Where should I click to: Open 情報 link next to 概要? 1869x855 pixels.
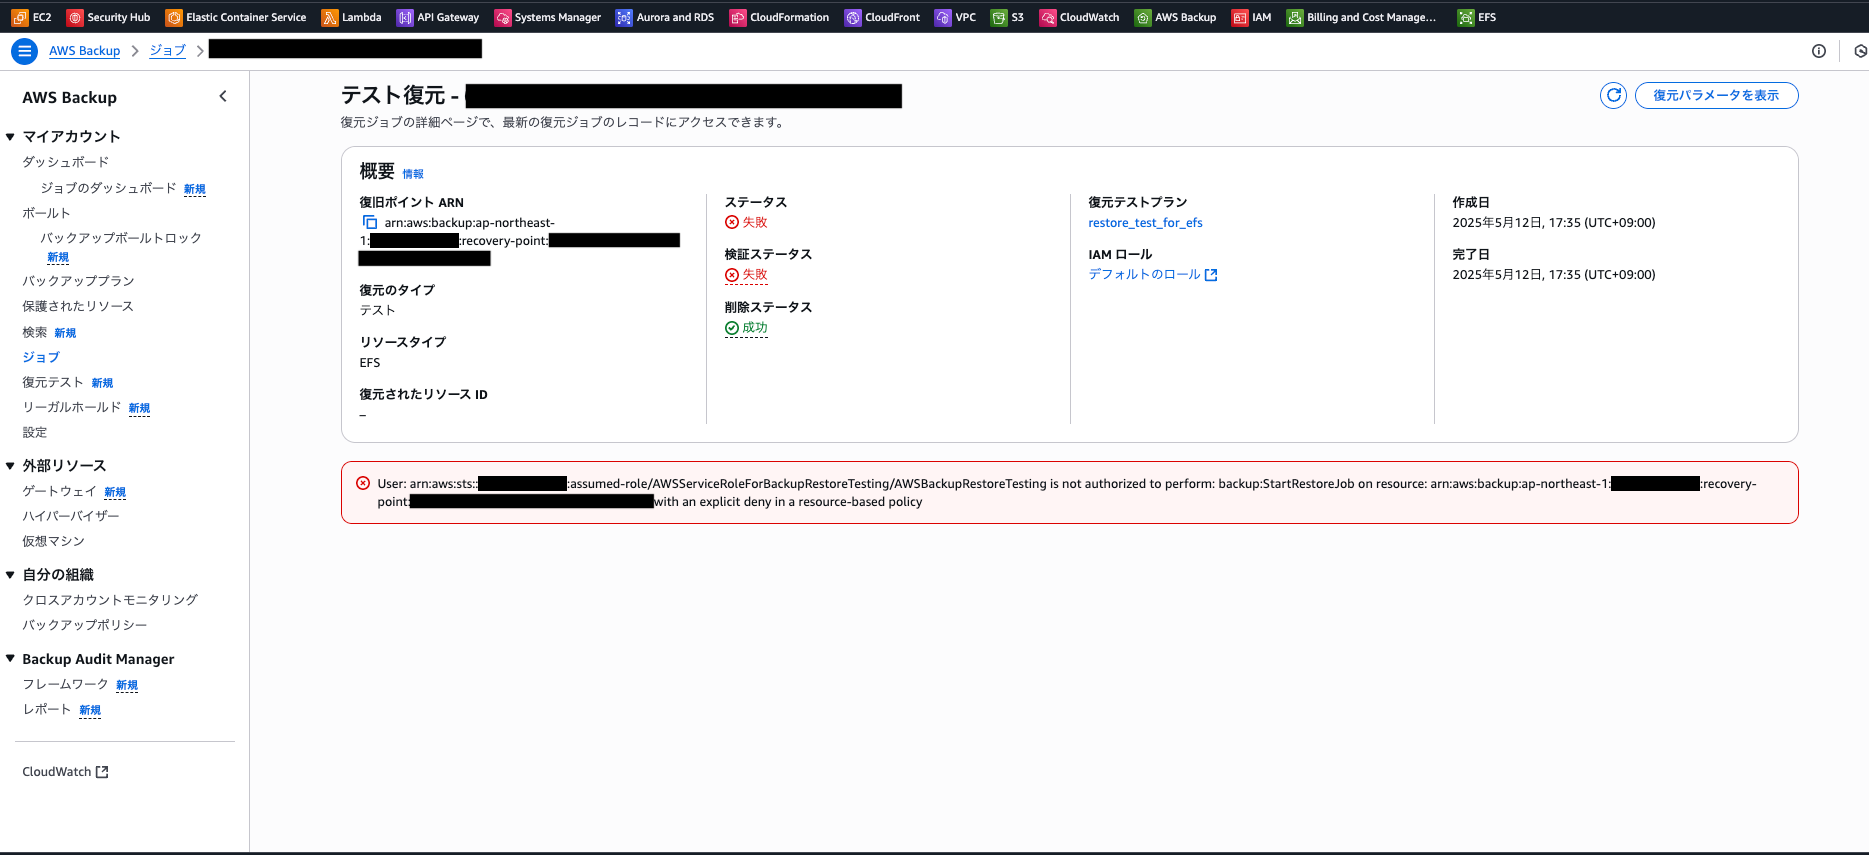click(x=413, y=174)
